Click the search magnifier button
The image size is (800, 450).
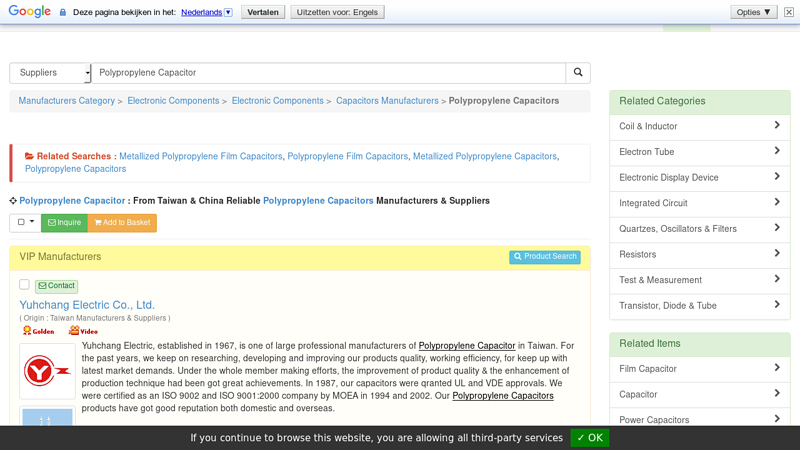coord(577,73)
